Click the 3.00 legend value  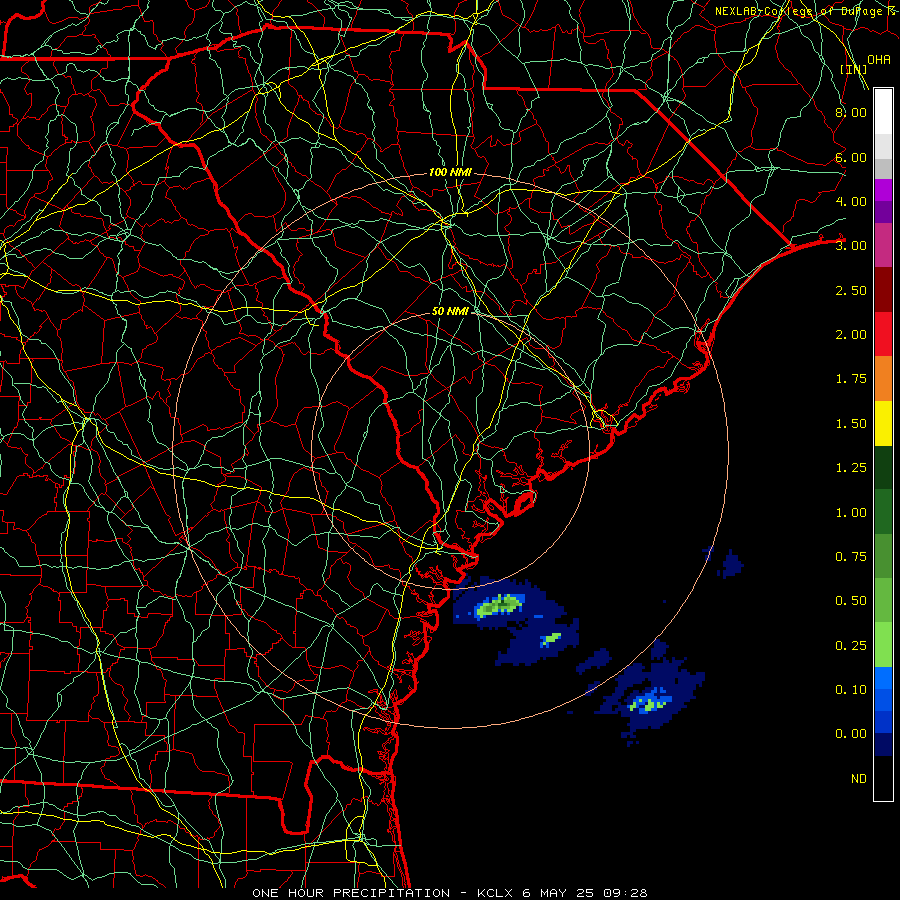(x=851, y=246)
